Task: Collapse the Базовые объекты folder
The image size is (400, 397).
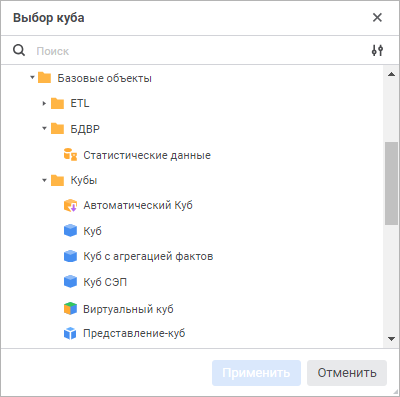Action: 32,78
